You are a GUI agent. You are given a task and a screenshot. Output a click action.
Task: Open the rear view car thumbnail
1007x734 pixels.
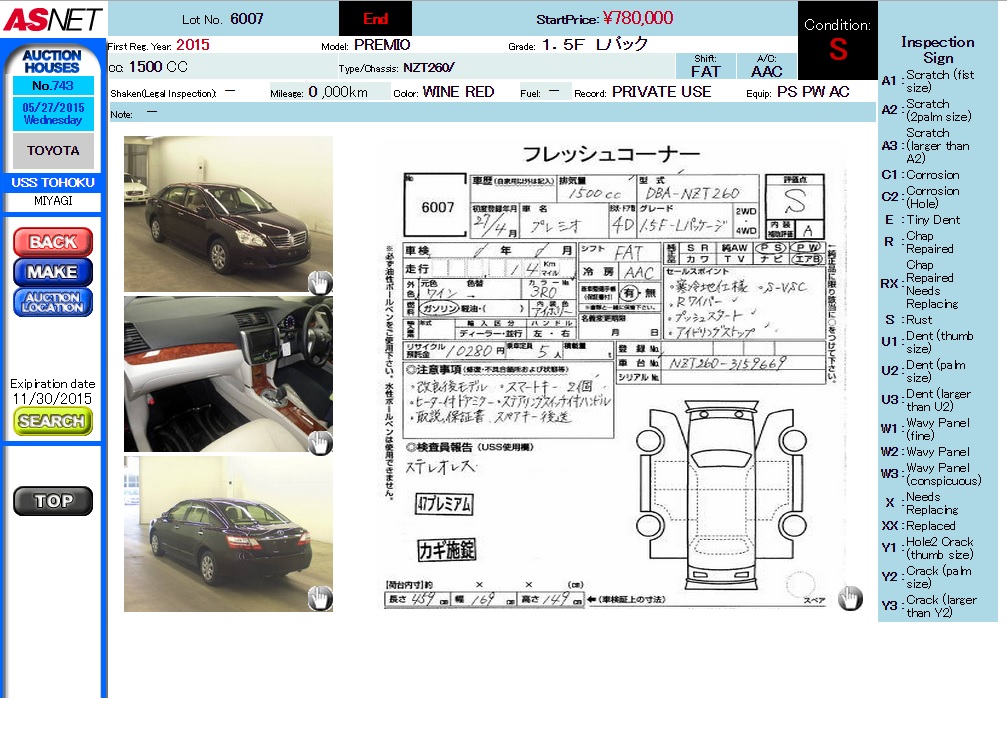pyautogui.click(x=228, y=533)
